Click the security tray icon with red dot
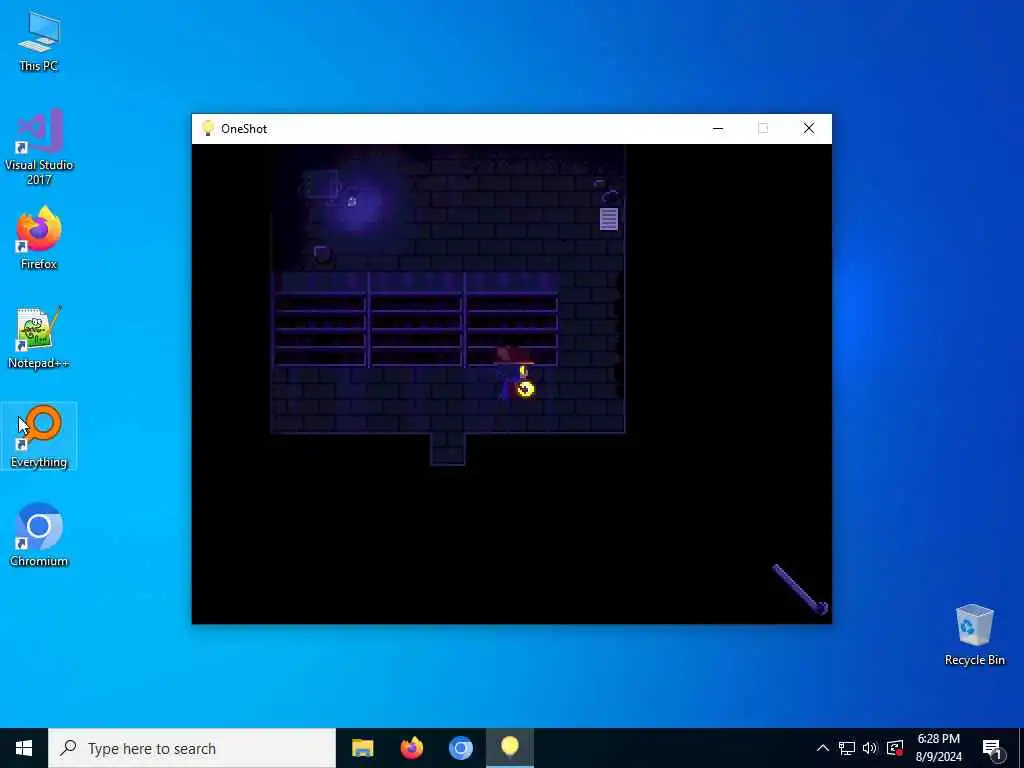Viewport: 1024px width, 768px height. [x=895, y=748]
